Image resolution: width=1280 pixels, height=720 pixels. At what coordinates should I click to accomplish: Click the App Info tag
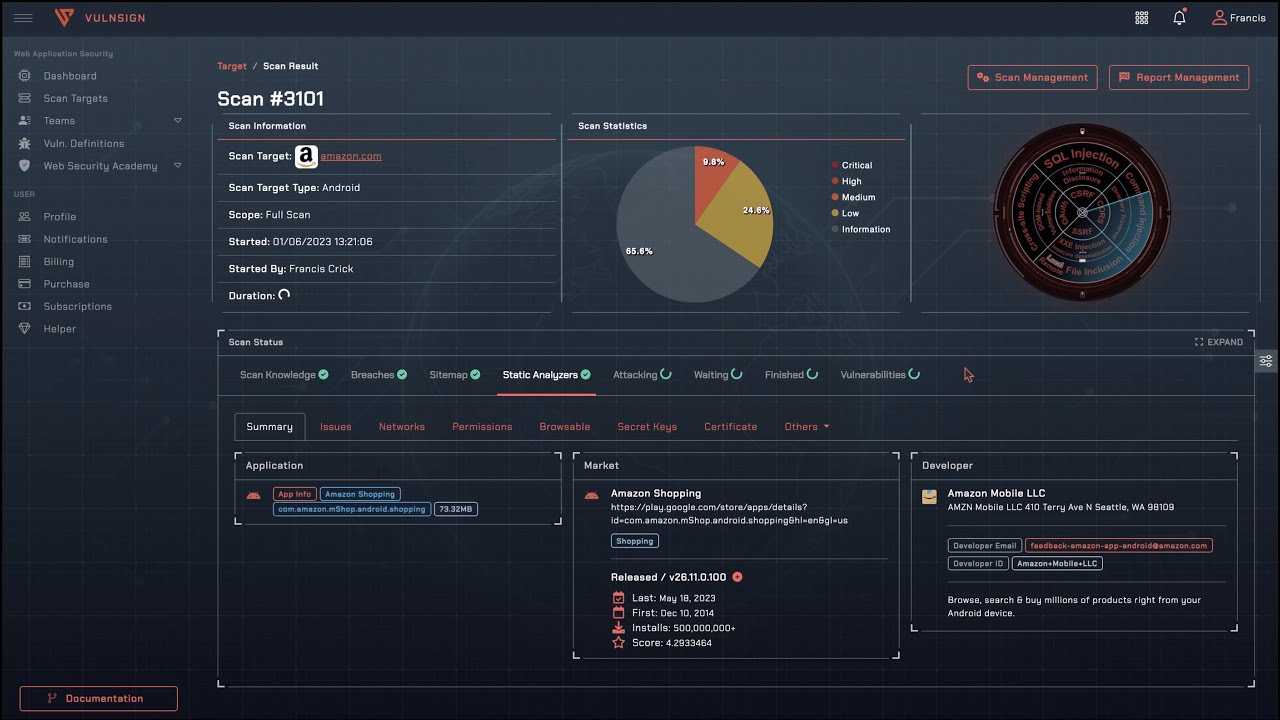295,494
